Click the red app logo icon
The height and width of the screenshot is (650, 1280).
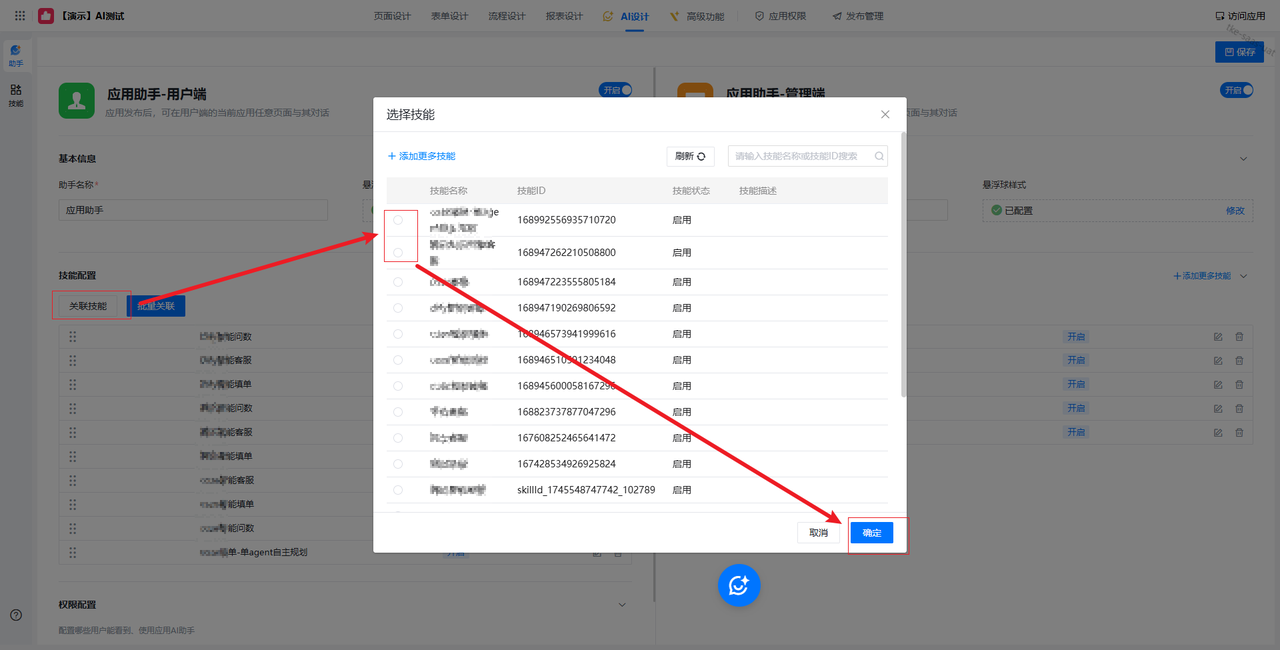coord(46,16)
